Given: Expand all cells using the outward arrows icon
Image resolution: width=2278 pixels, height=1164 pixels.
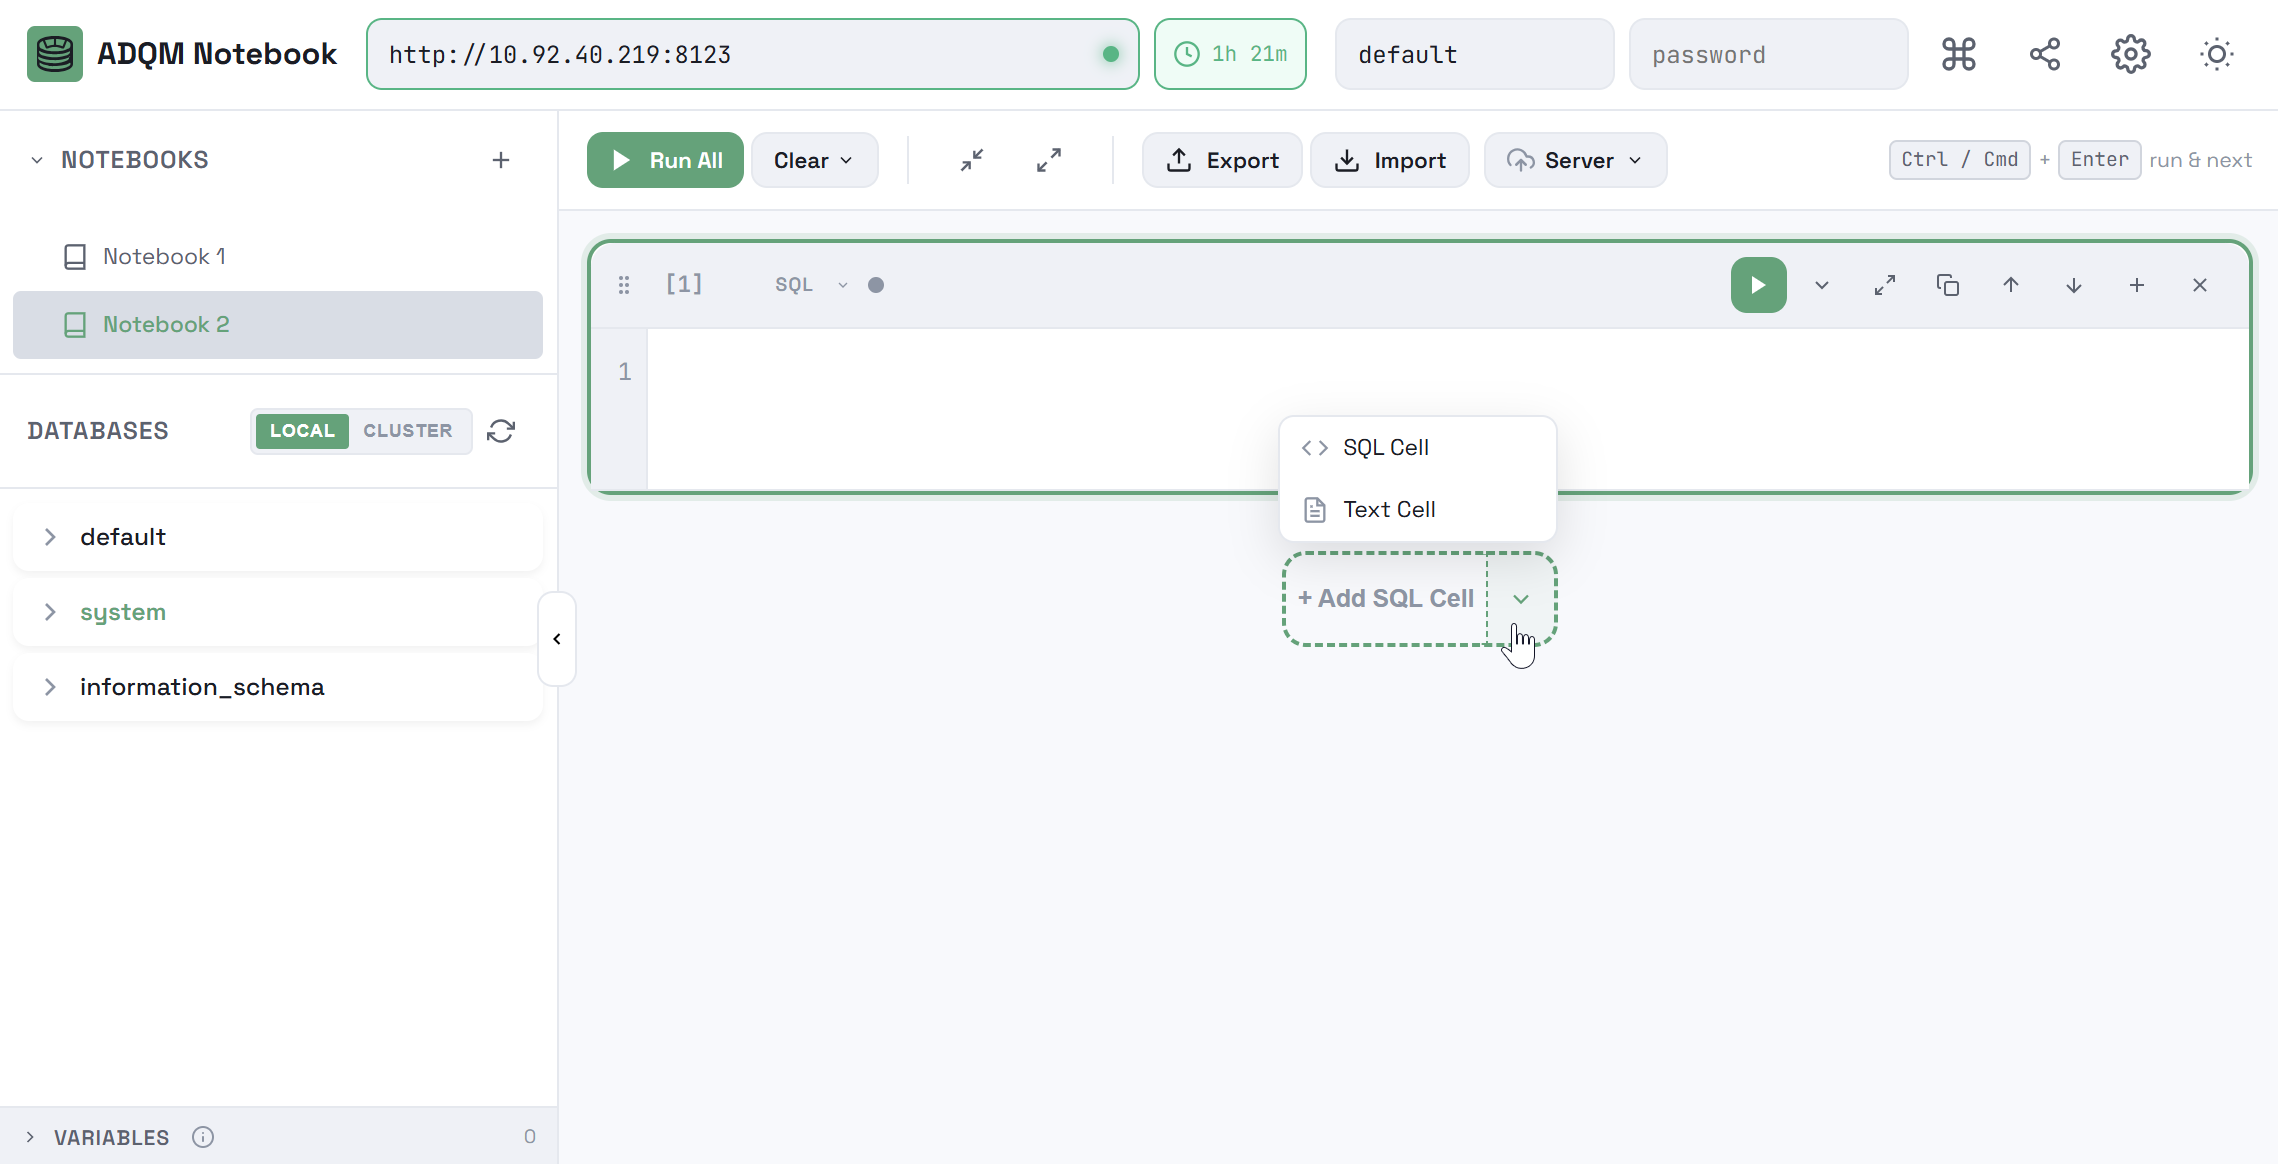Looking at the screenshot, I should tap(1048, 160).
